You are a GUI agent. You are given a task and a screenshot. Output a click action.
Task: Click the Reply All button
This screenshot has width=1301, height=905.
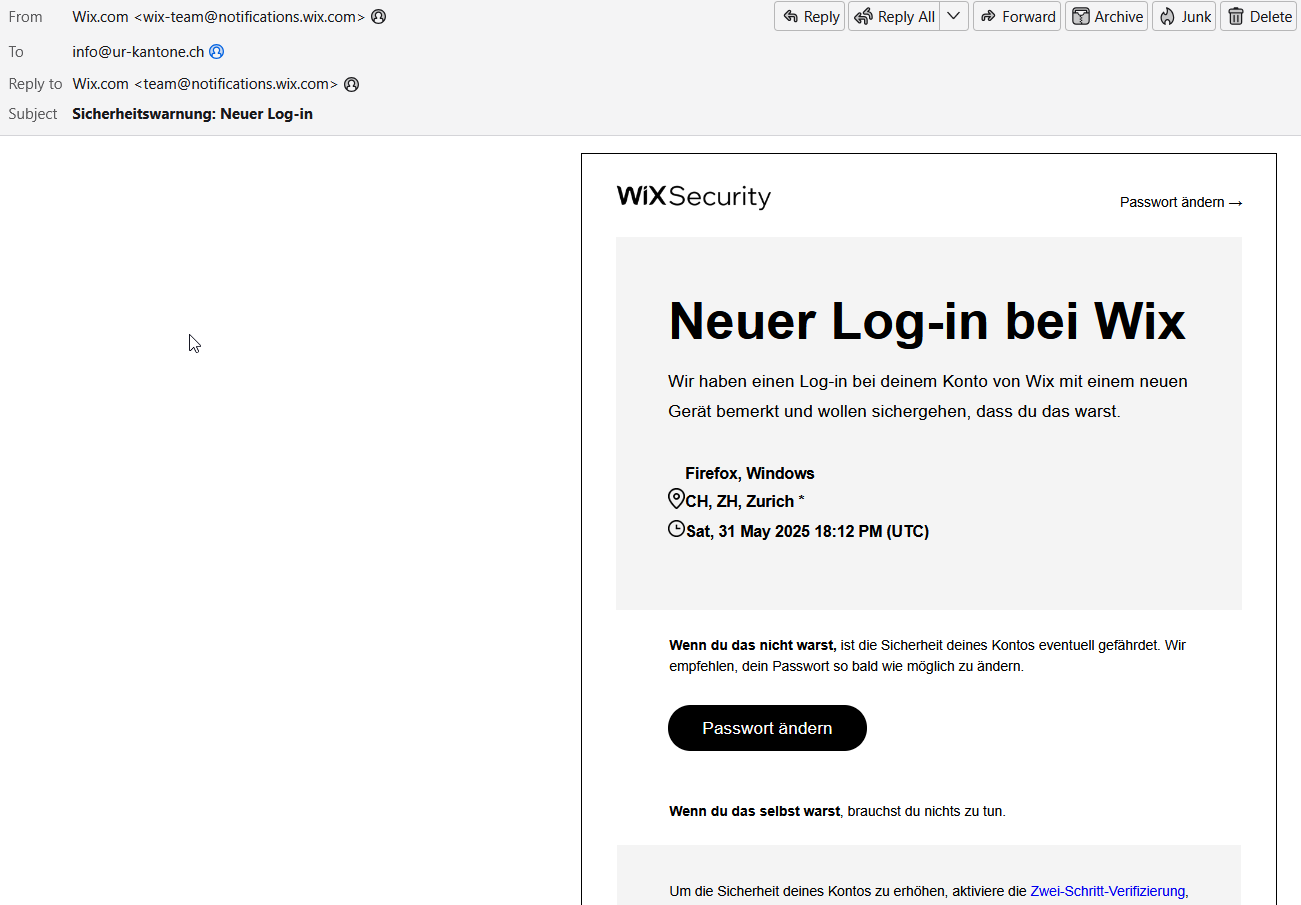(x=894, y=16)
